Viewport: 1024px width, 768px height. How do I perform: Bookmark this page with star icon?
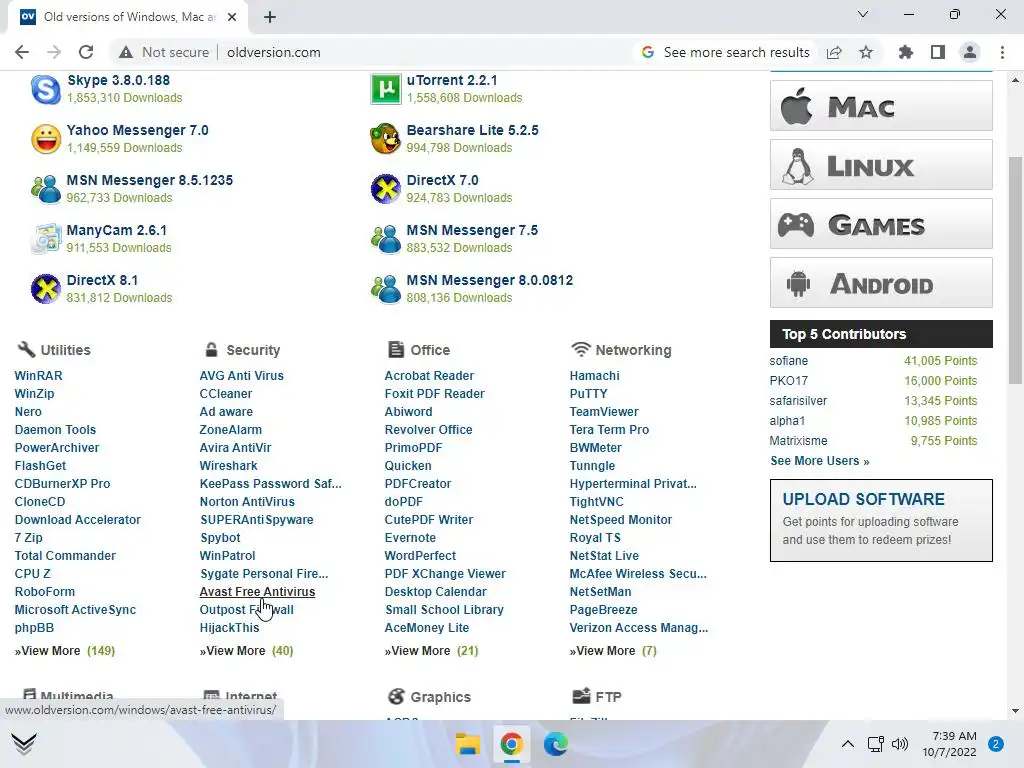coord(866,52)
